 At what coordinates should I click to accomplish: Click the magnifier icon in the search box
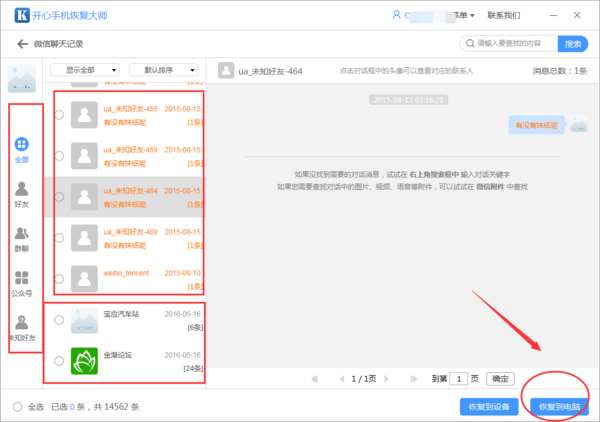point(470,43)
